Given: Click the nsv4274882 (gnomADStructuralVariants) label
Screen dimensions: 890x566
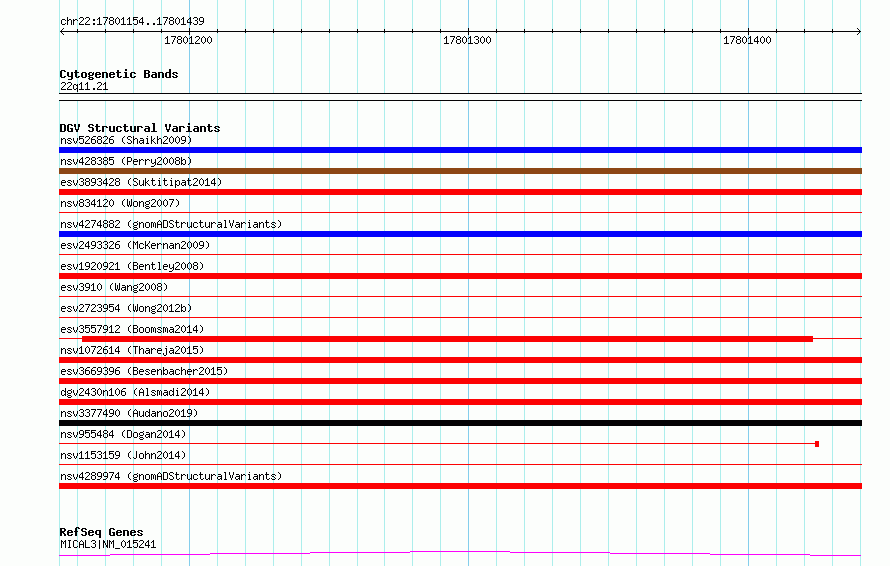Looking at the screenshot, I should [x=171, y=224].
